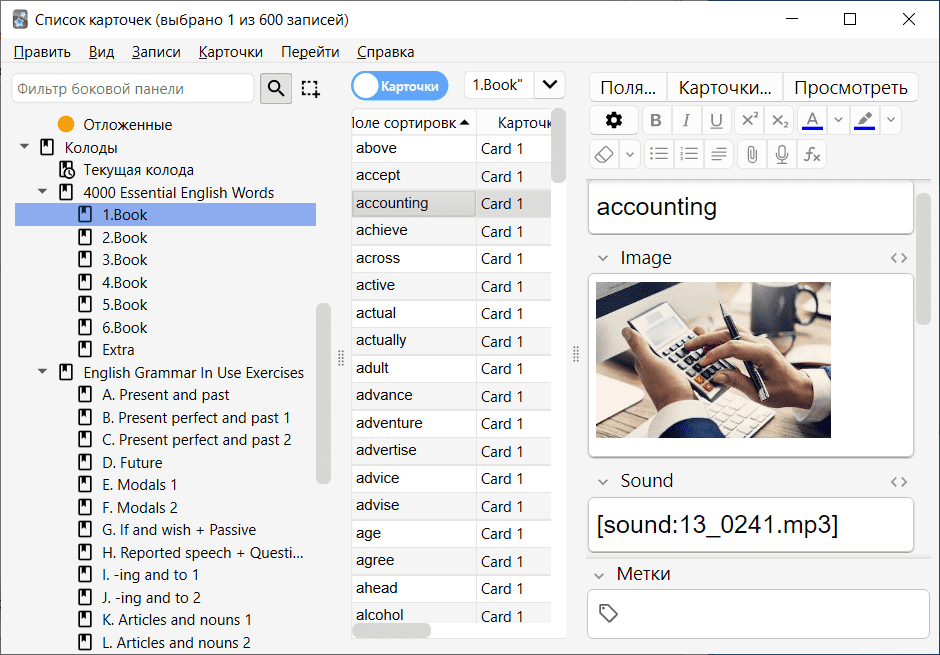This screenshot has width=940, height=655.
Task: Open the deck search dropdown arrow
Action: pyautogui.click(x=550, y=85)
